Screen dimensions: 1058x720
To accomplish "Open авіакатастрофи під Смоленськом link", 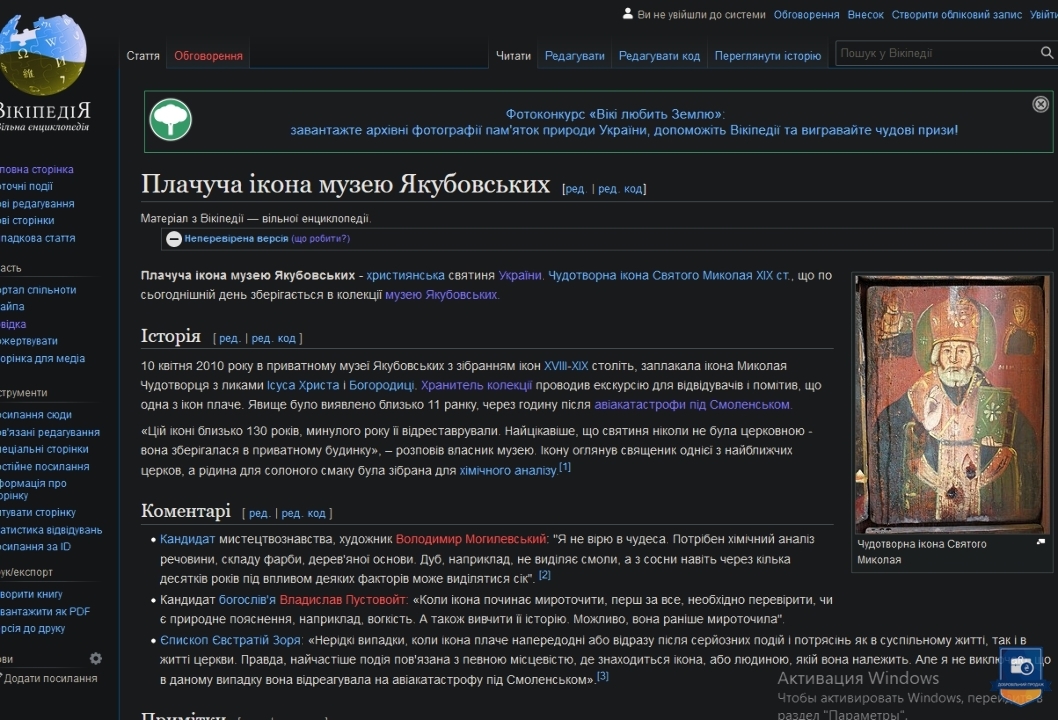I will tap(692, 405).
